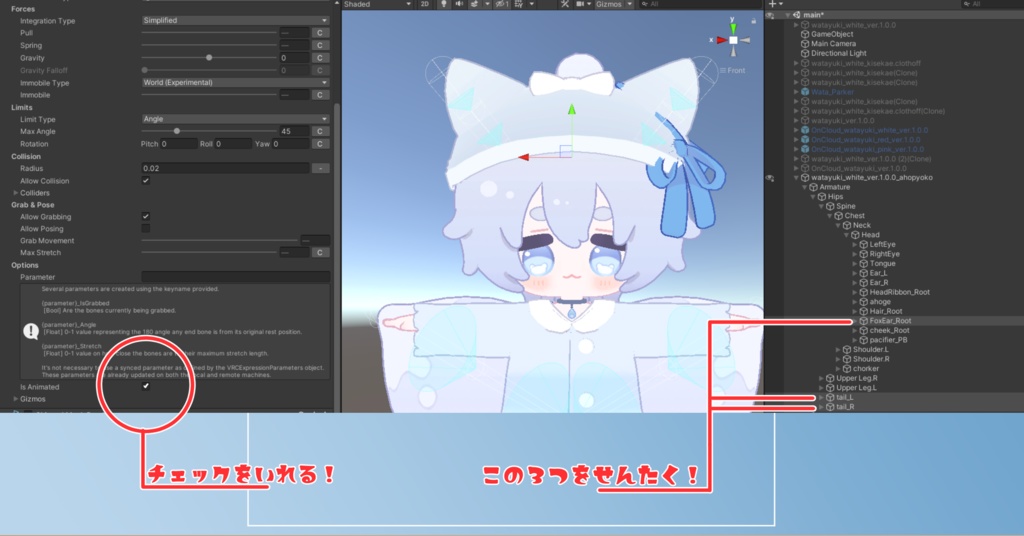Click cube icon of OnCloud_watayuki_white_ver.1.0.0 prefab

[805, 130]
